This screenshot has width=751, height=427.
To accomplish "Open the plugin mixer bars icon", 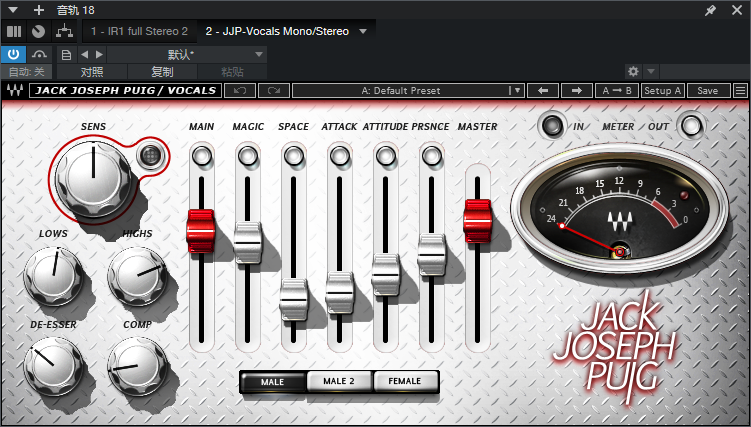I will [14, 32].
